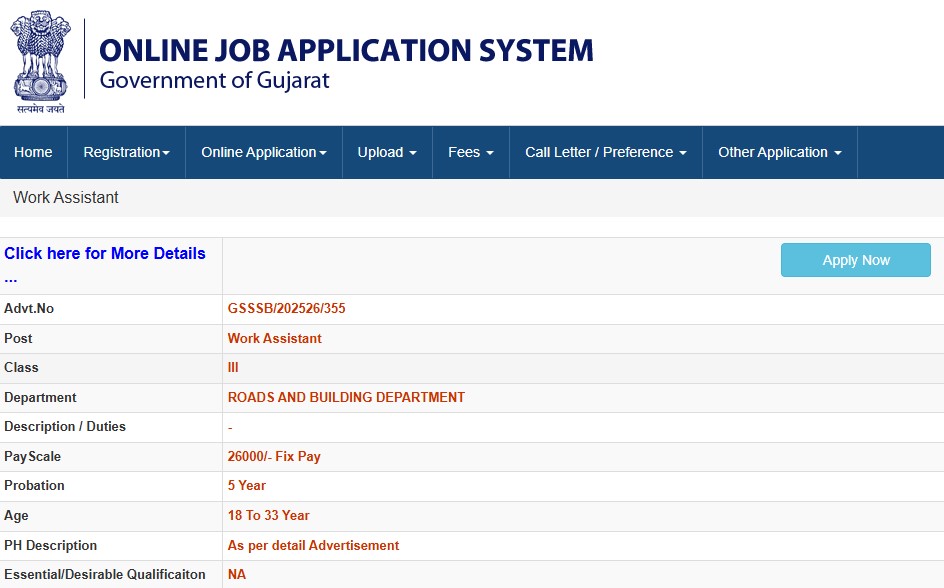Image resolution: width=944 pixels, height=588 pixels.
Task: Select the Class III field value
Action: pos(232,367)
